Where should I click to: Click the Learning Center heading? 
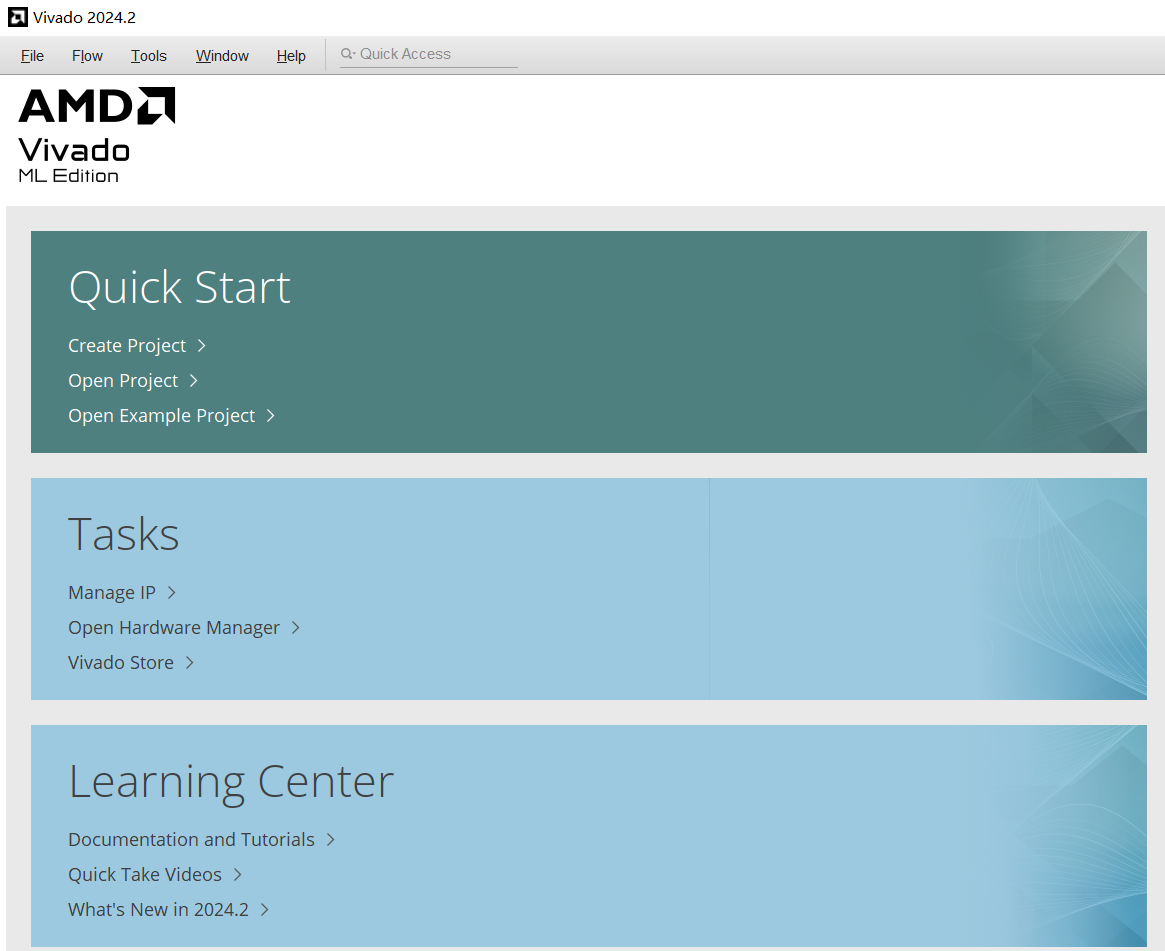coord(231,782)
